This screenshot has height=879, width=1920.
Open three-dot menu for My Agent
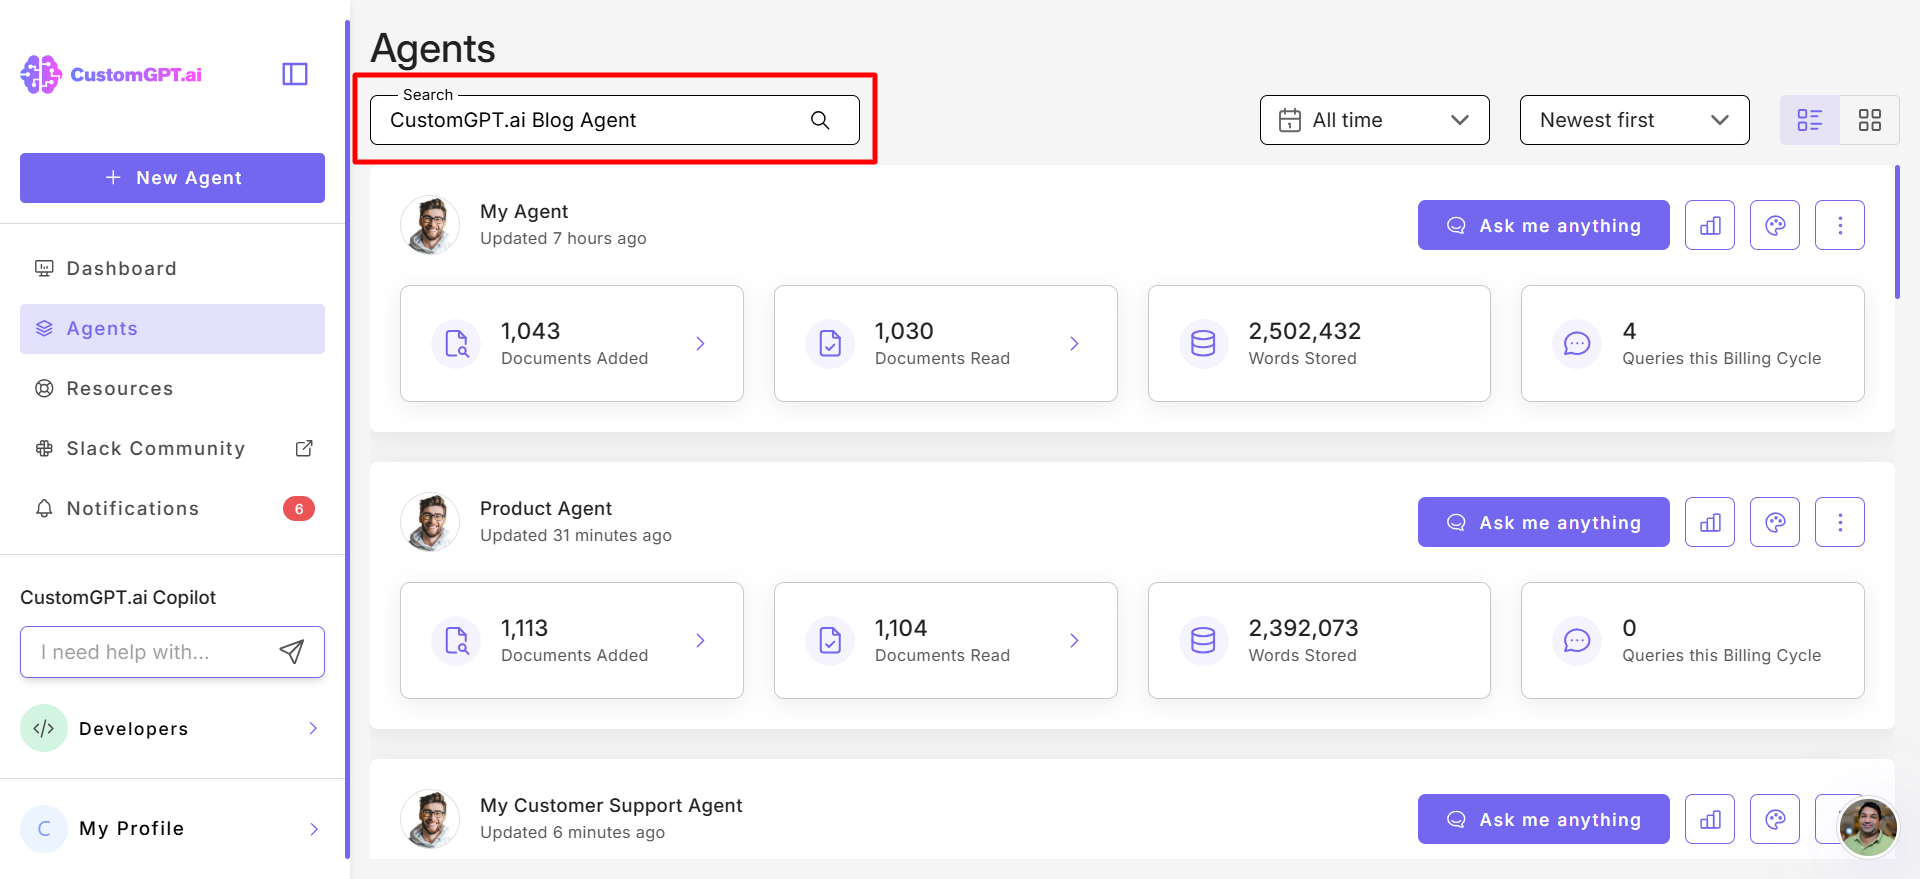click(1840, 225)
